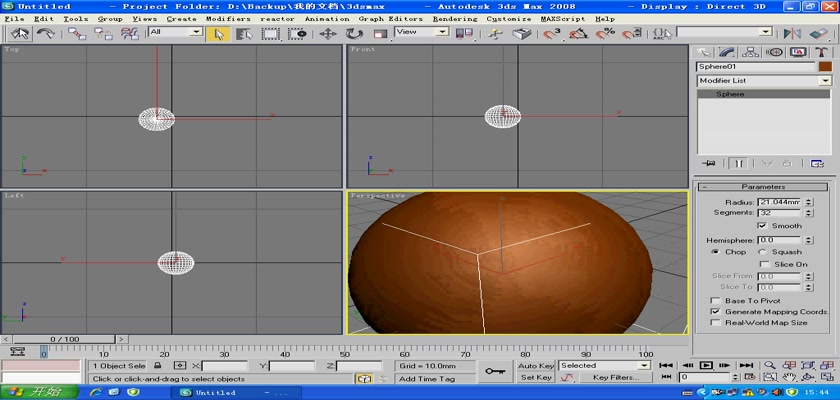840x400 pixels.
Task: Toggle the Generate Mapping Coords checkbox
Action: pos(715,312)
